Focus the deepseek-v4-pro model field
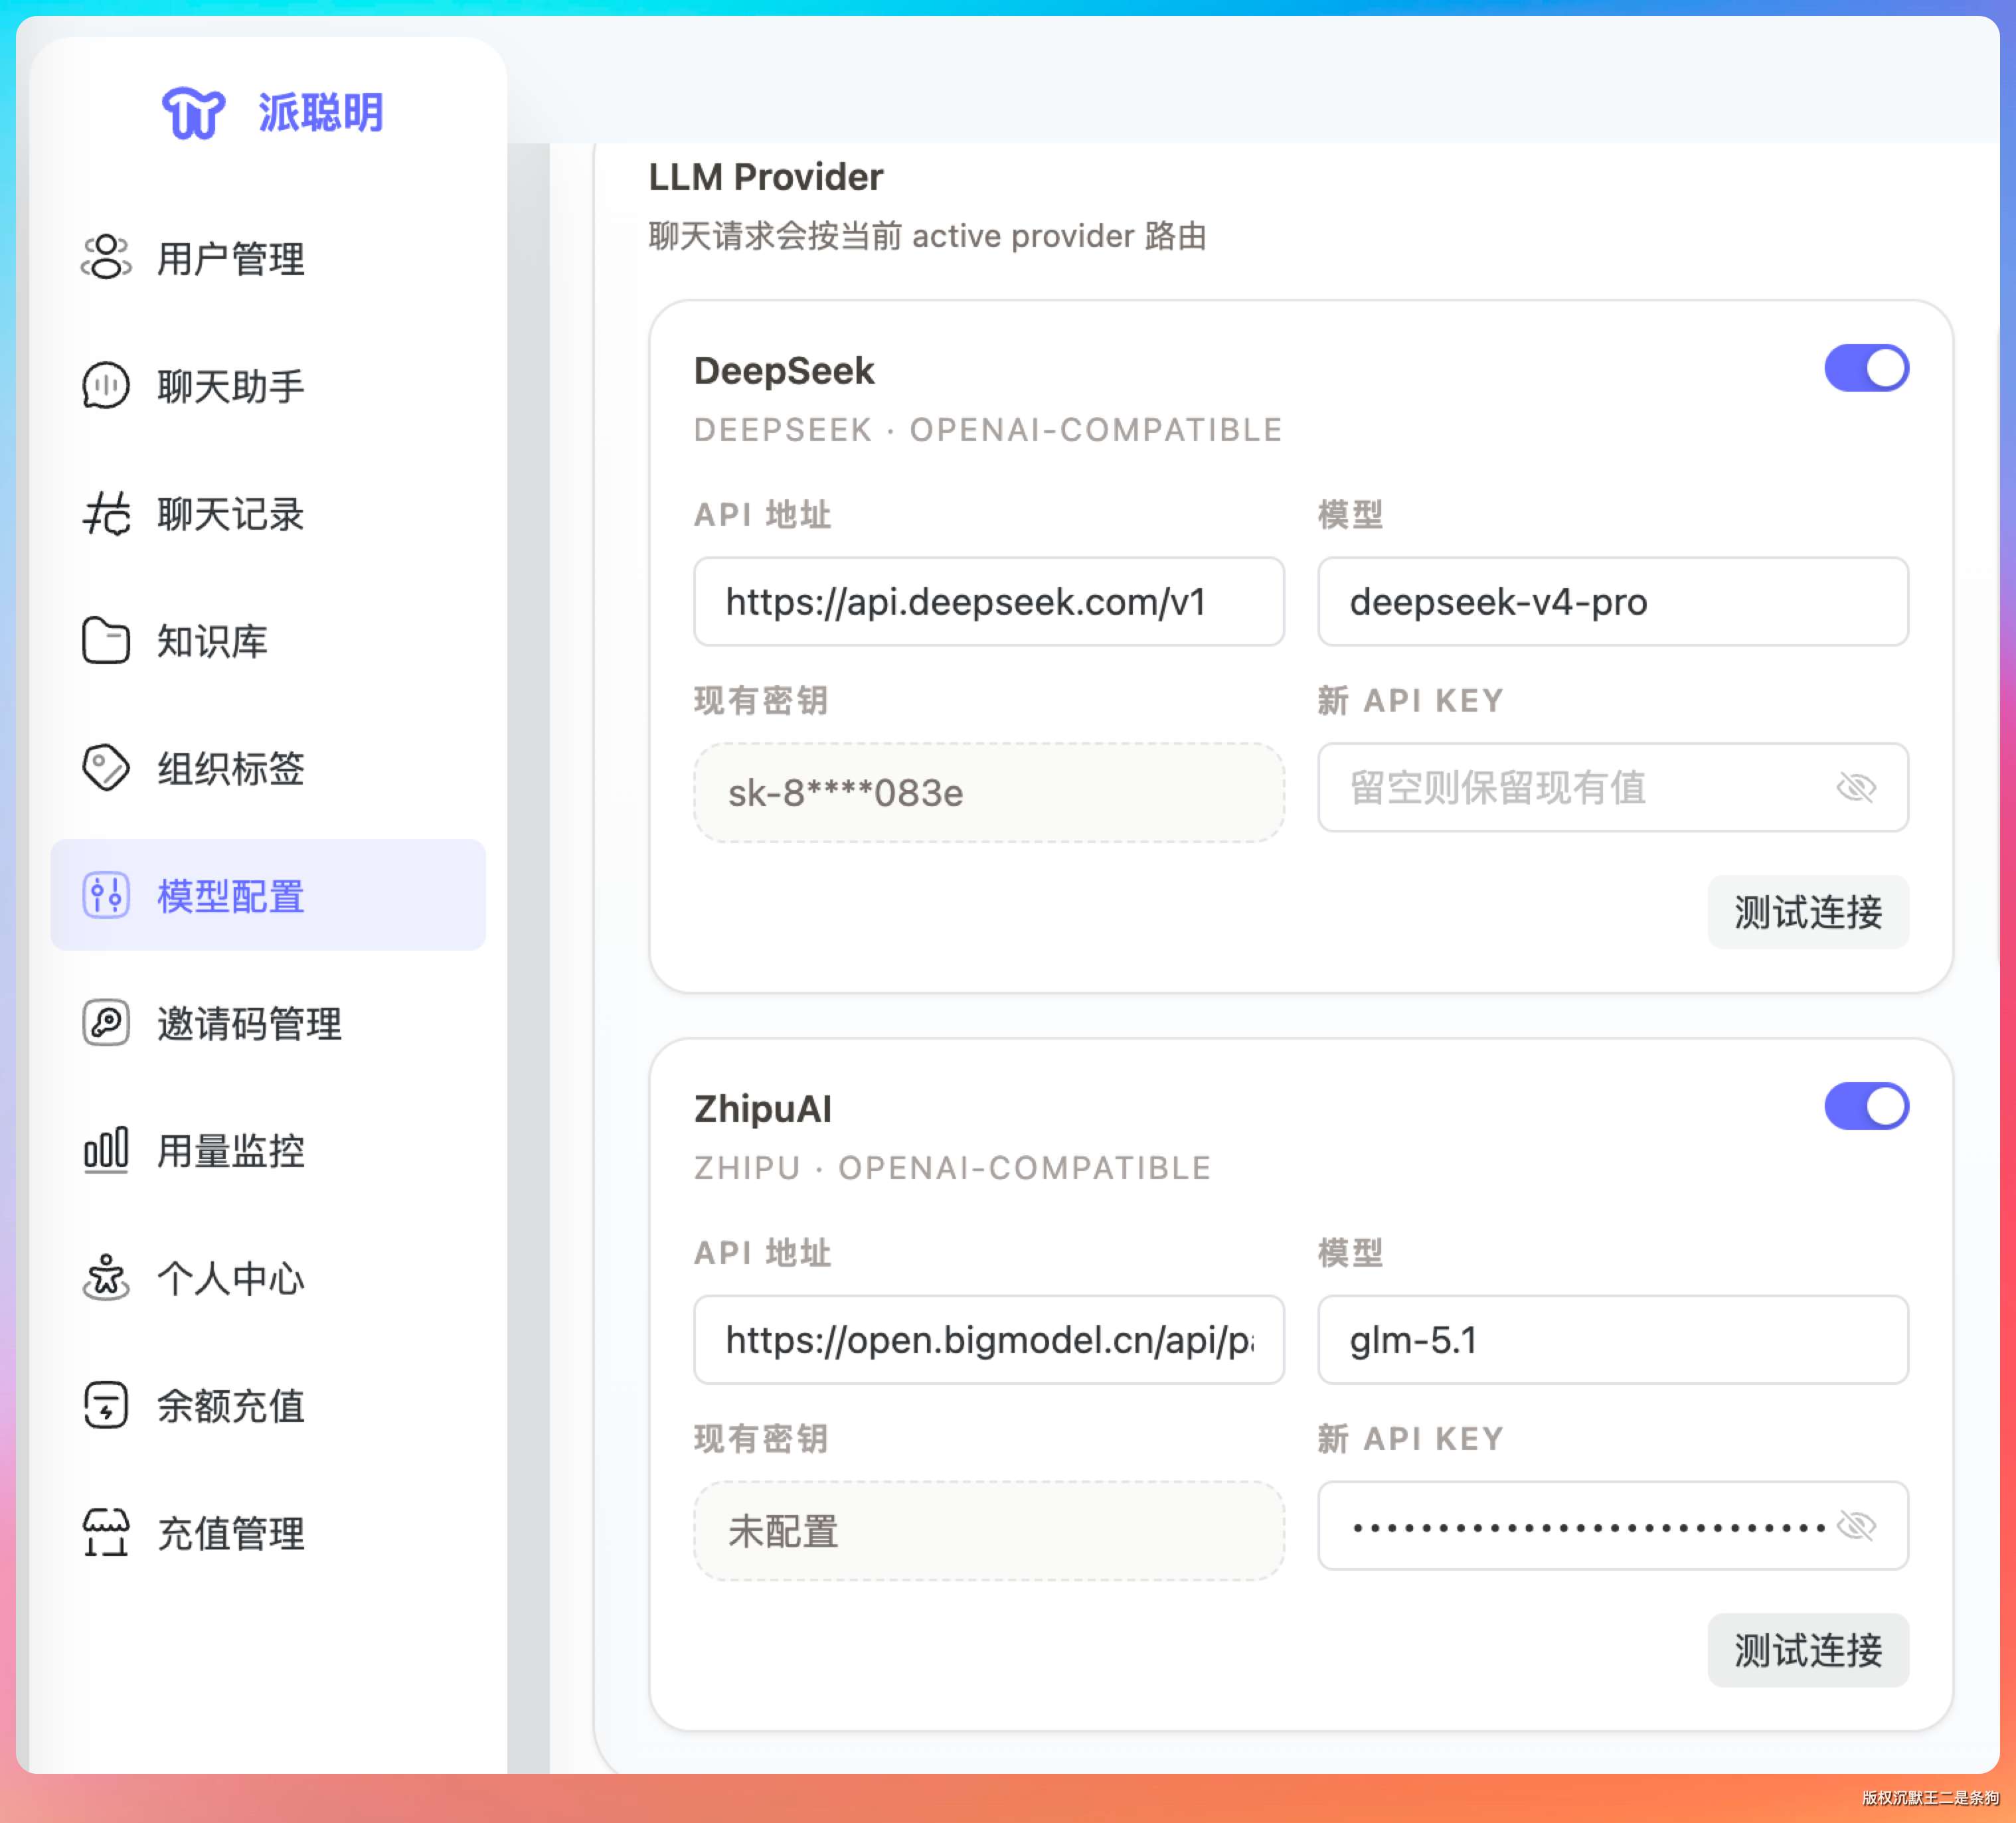This screenshot has width=2016, height=1823. point(1612,602)
